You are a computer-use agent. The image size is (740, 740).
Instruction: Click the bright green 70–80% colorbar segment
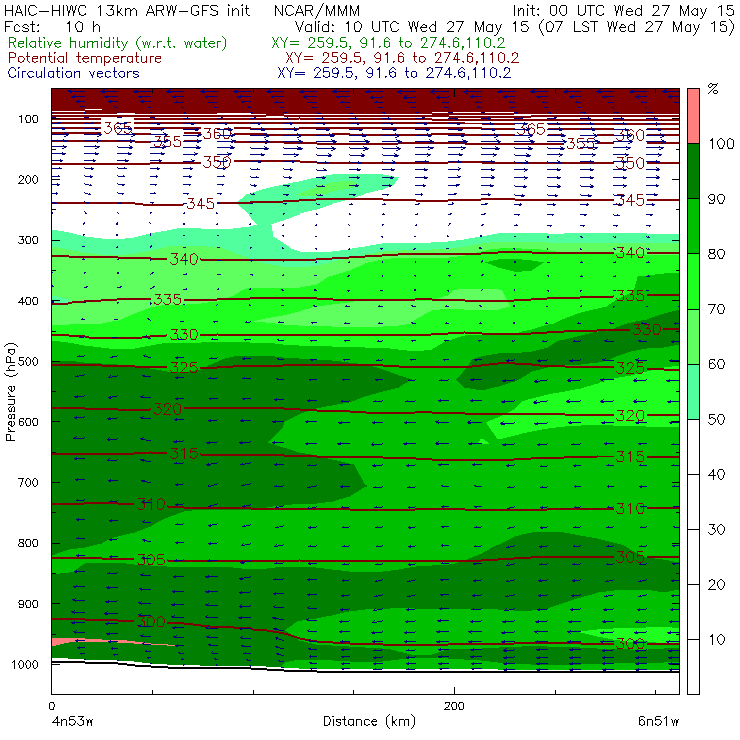coord(693,281)
